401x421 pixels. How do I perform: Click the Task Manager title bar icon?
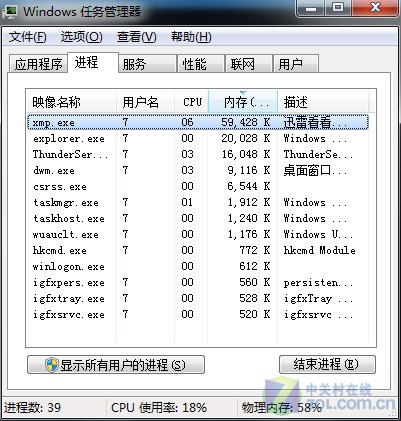[x=9, y=12]
